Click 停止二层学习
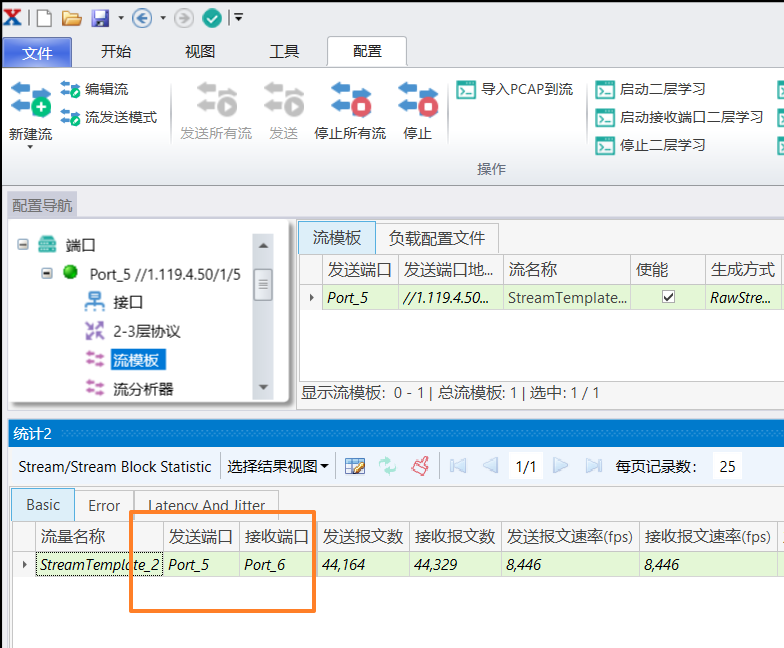 (650, 146)
